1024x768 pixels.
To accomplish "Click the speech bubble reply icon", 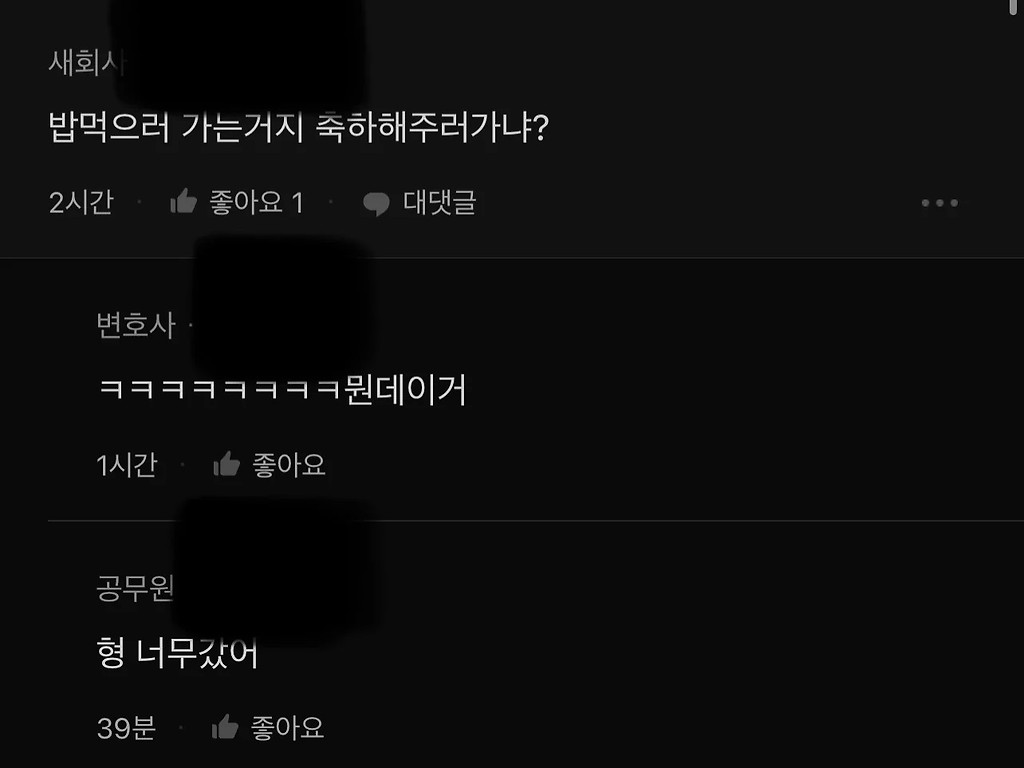I will [x=376, y=203].
